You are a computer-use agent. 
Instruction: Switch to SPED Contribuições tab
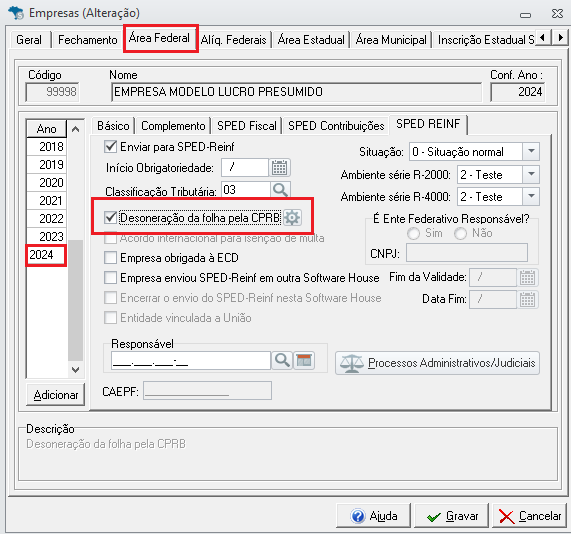336,126
